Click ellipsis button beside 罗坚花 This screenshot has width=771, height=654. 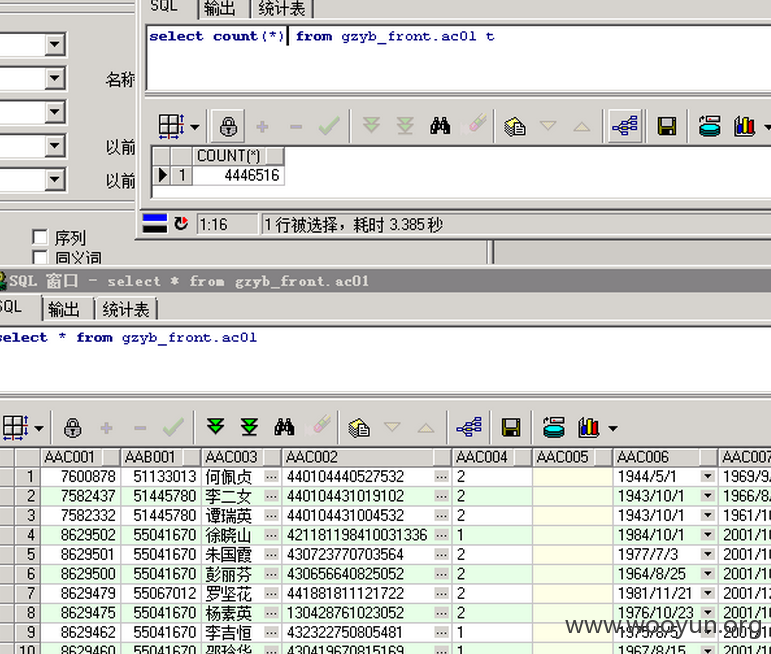(x=271, y=593)
